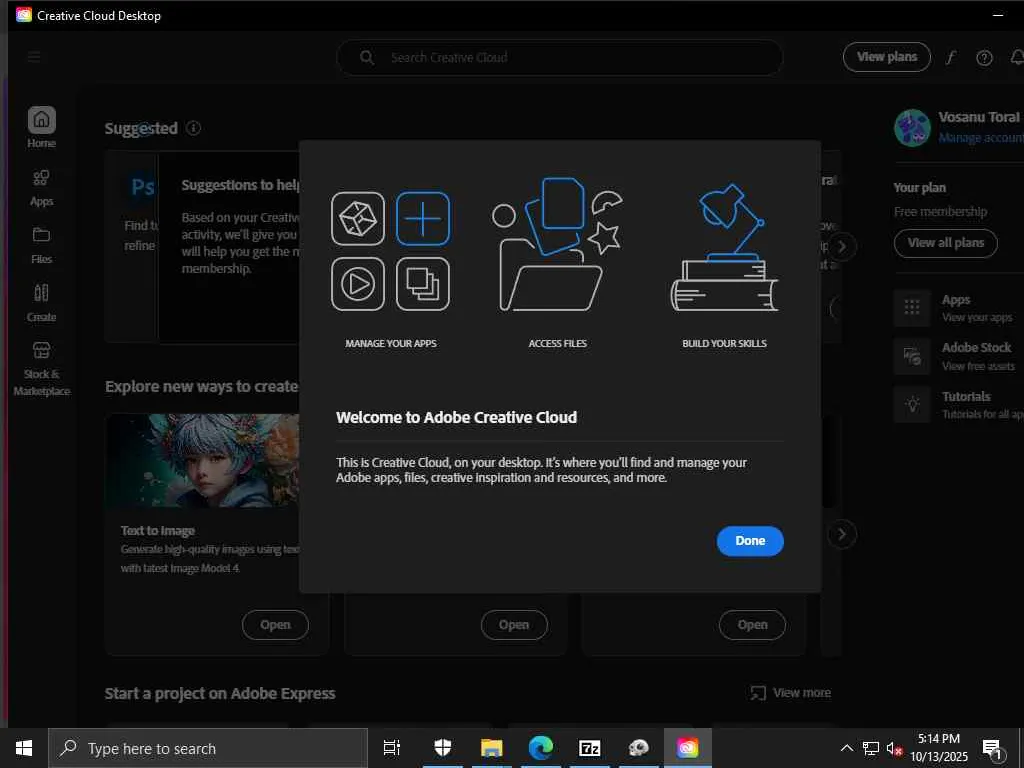Image resolution: width=1024 pixels, height=768 pixels.
Task: Click the Photoshop Ps suggestion icon
Action: click(x=142, y=187)
